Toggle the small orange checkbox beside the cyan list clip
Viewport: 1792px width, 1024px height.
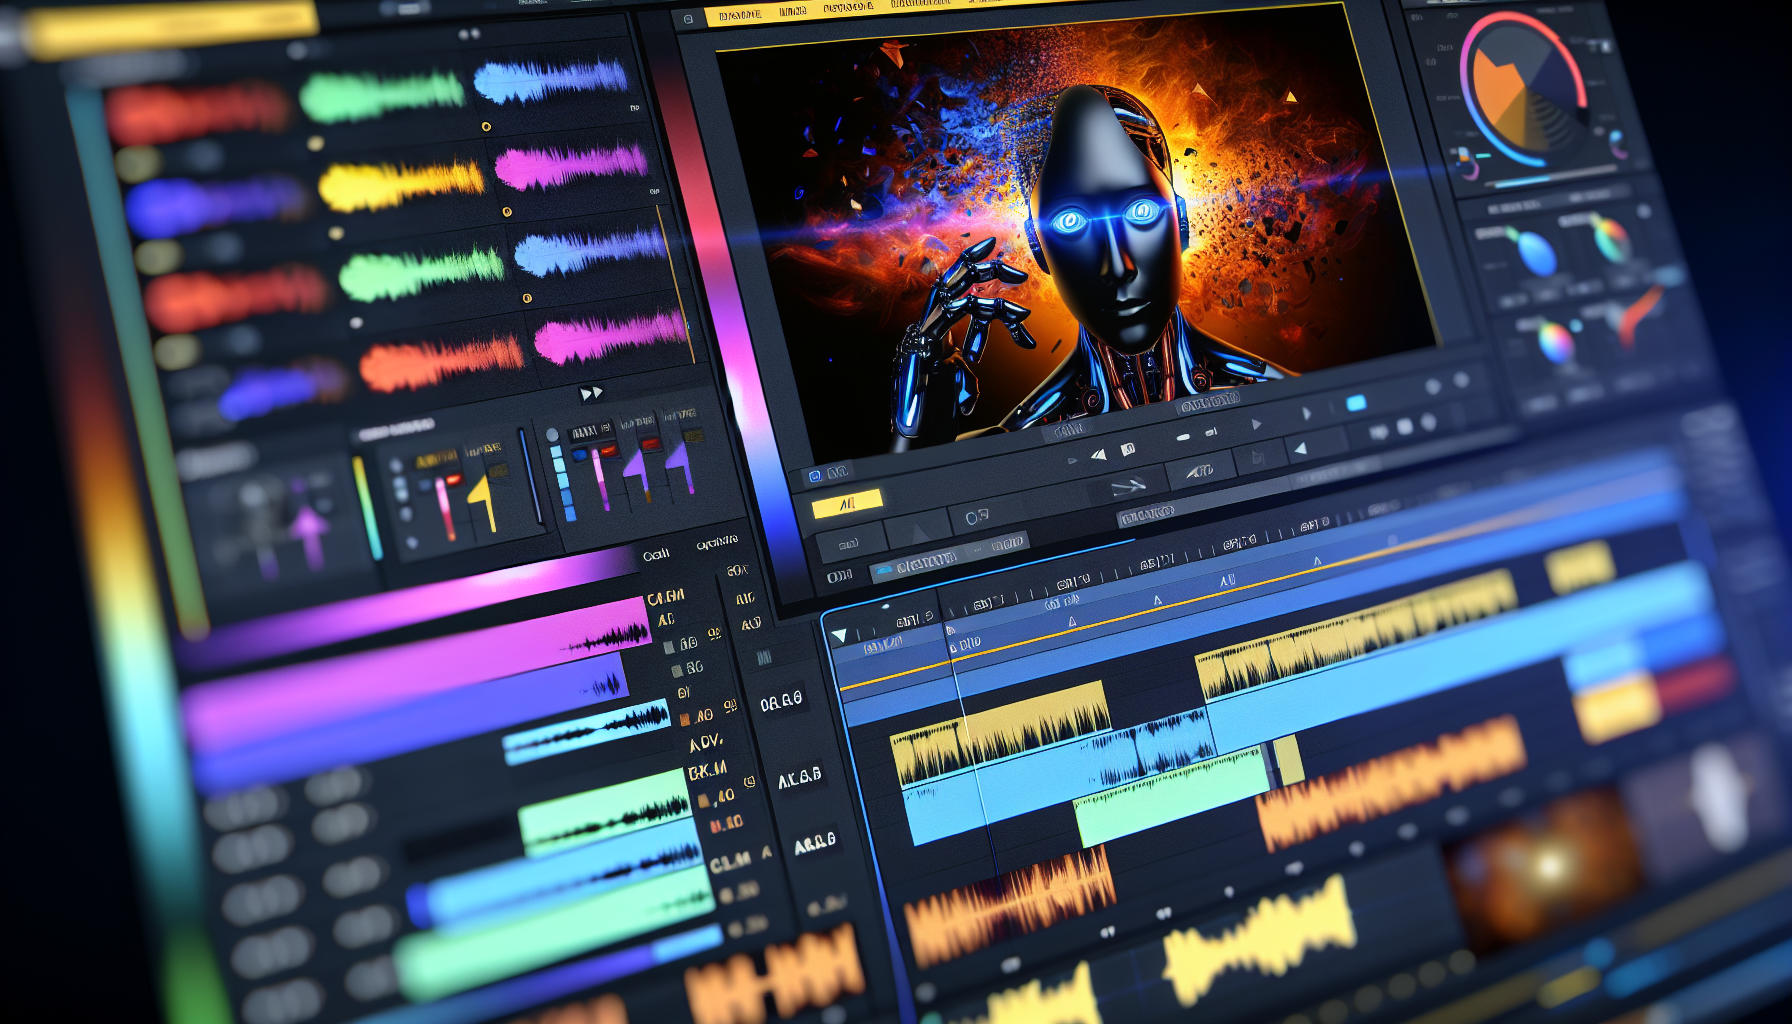(684, 719)
